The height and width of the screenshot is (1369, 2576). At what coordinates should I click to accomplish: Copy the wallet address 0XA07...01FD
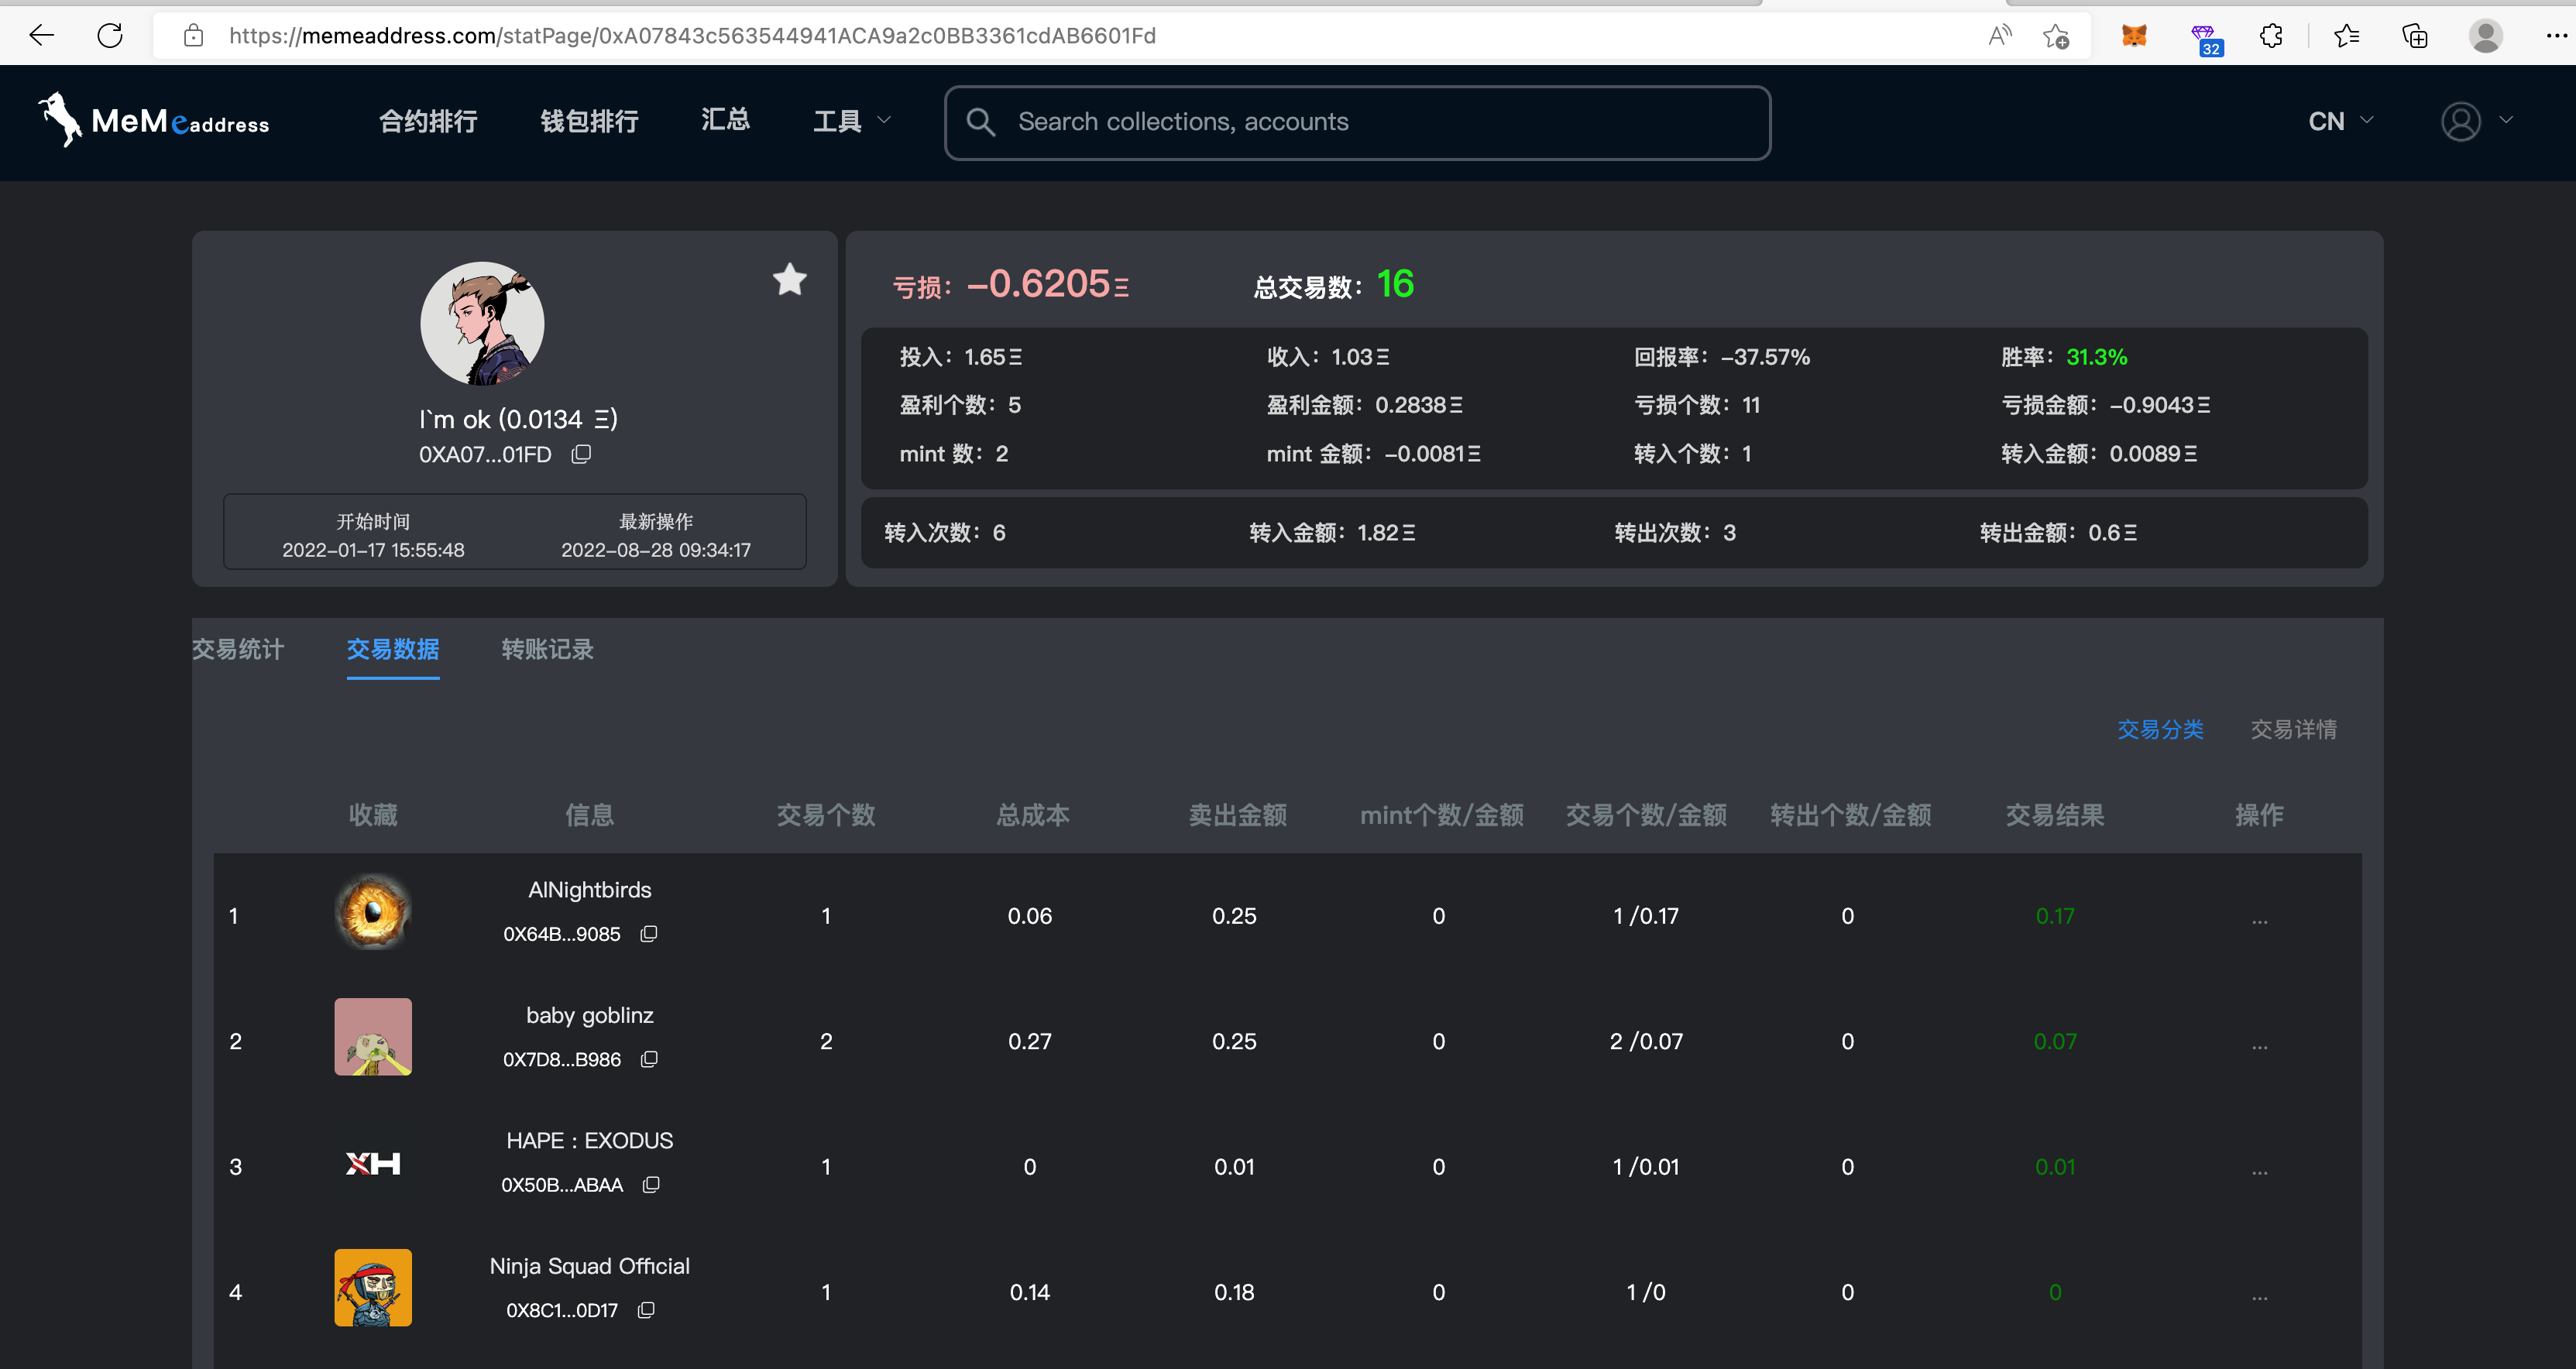pyautogui.click(x=581, y=454)
